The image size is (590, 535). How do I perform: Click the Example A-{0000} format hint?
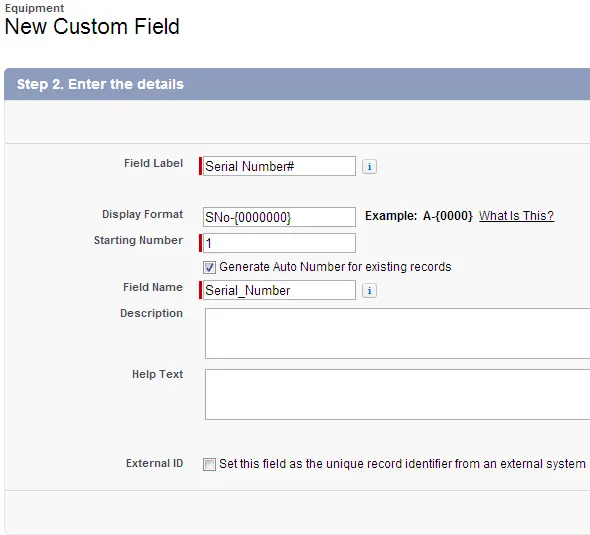418,216
